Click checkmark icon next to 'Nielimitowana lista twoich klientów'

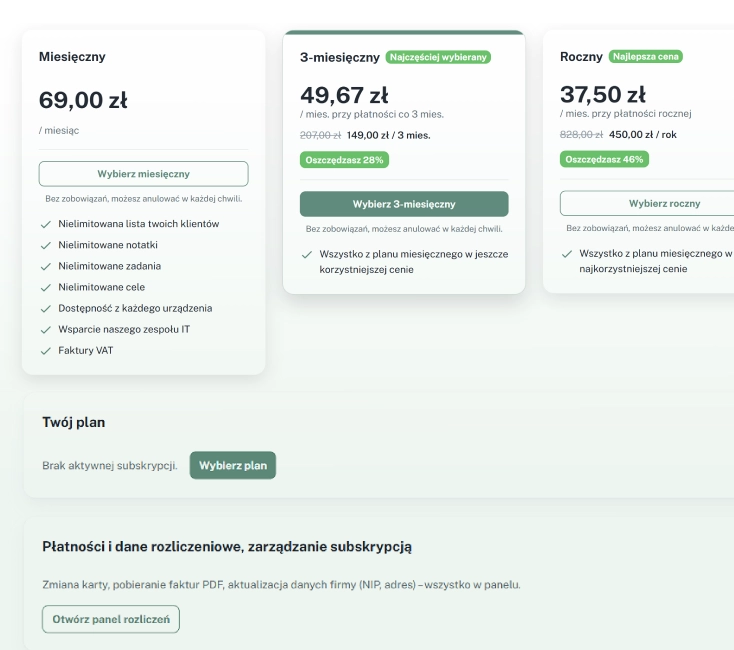[x=46, y=224]
